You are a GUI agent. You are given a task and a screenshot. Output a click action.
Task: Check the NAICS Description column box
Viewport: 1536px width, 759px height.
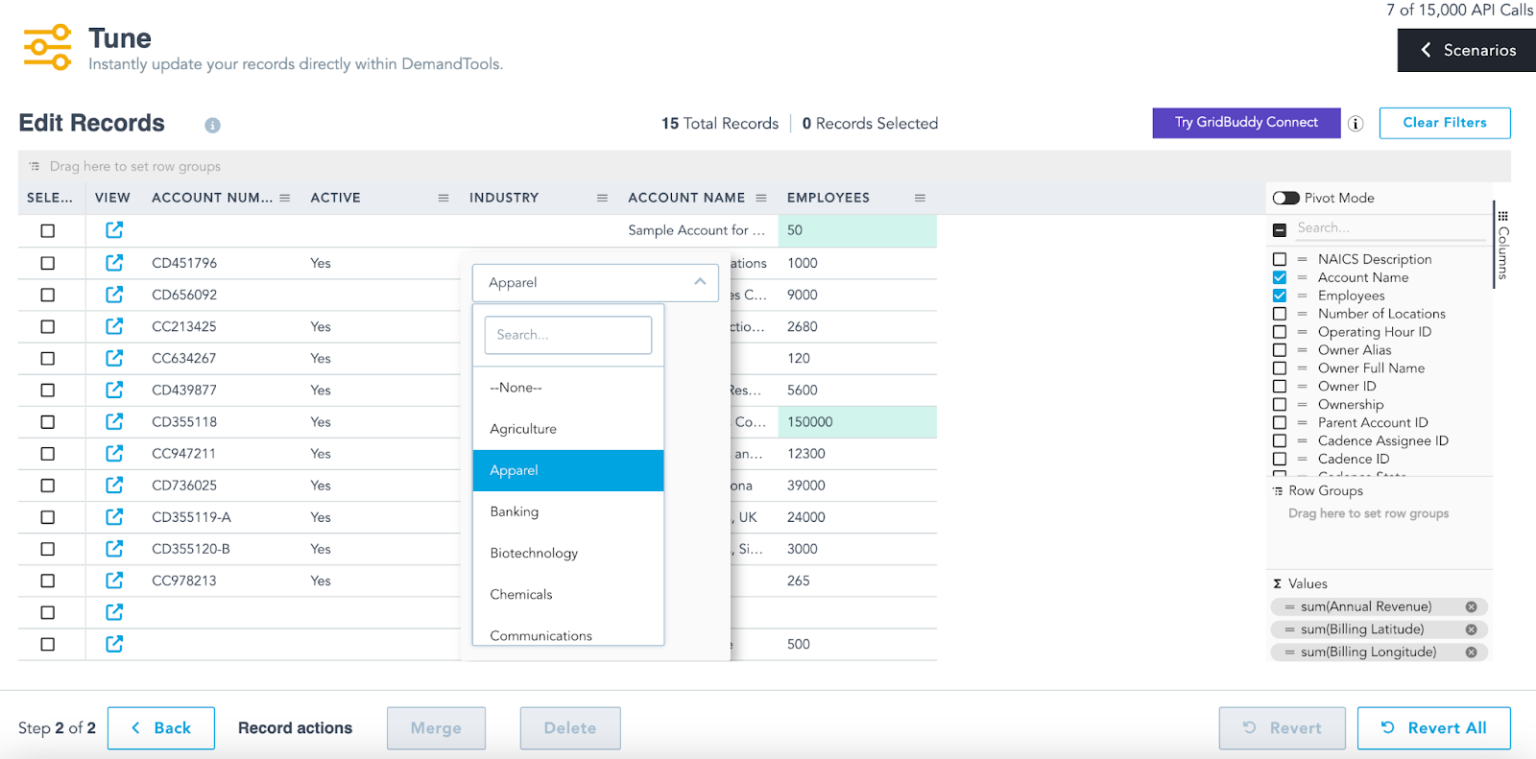(1279, 259)
